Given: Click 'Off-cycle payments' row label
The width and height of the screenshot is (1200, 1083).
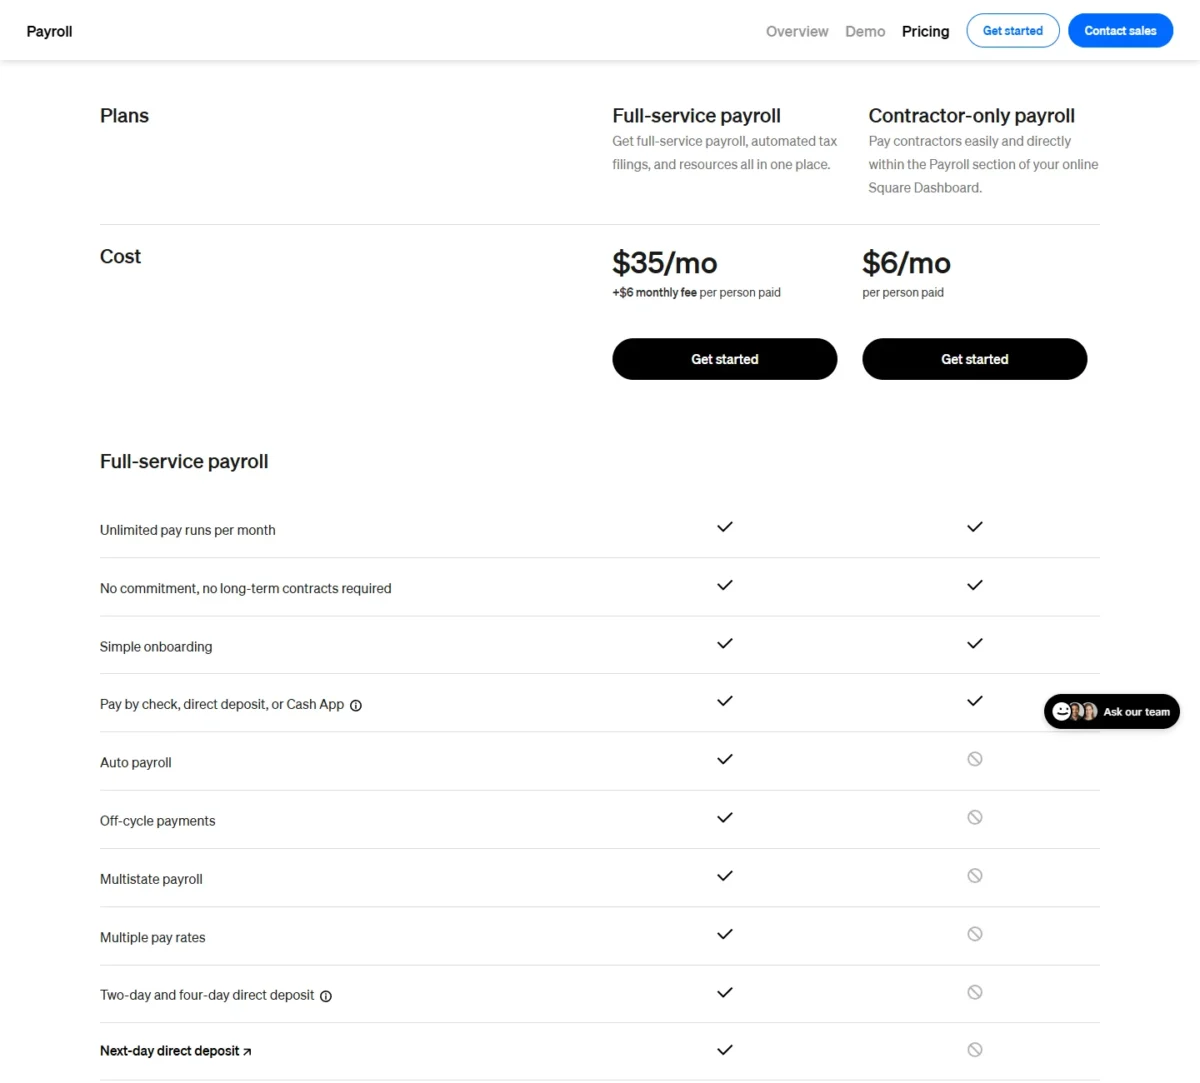Looking at the screenshot, I should click(158, 821).
